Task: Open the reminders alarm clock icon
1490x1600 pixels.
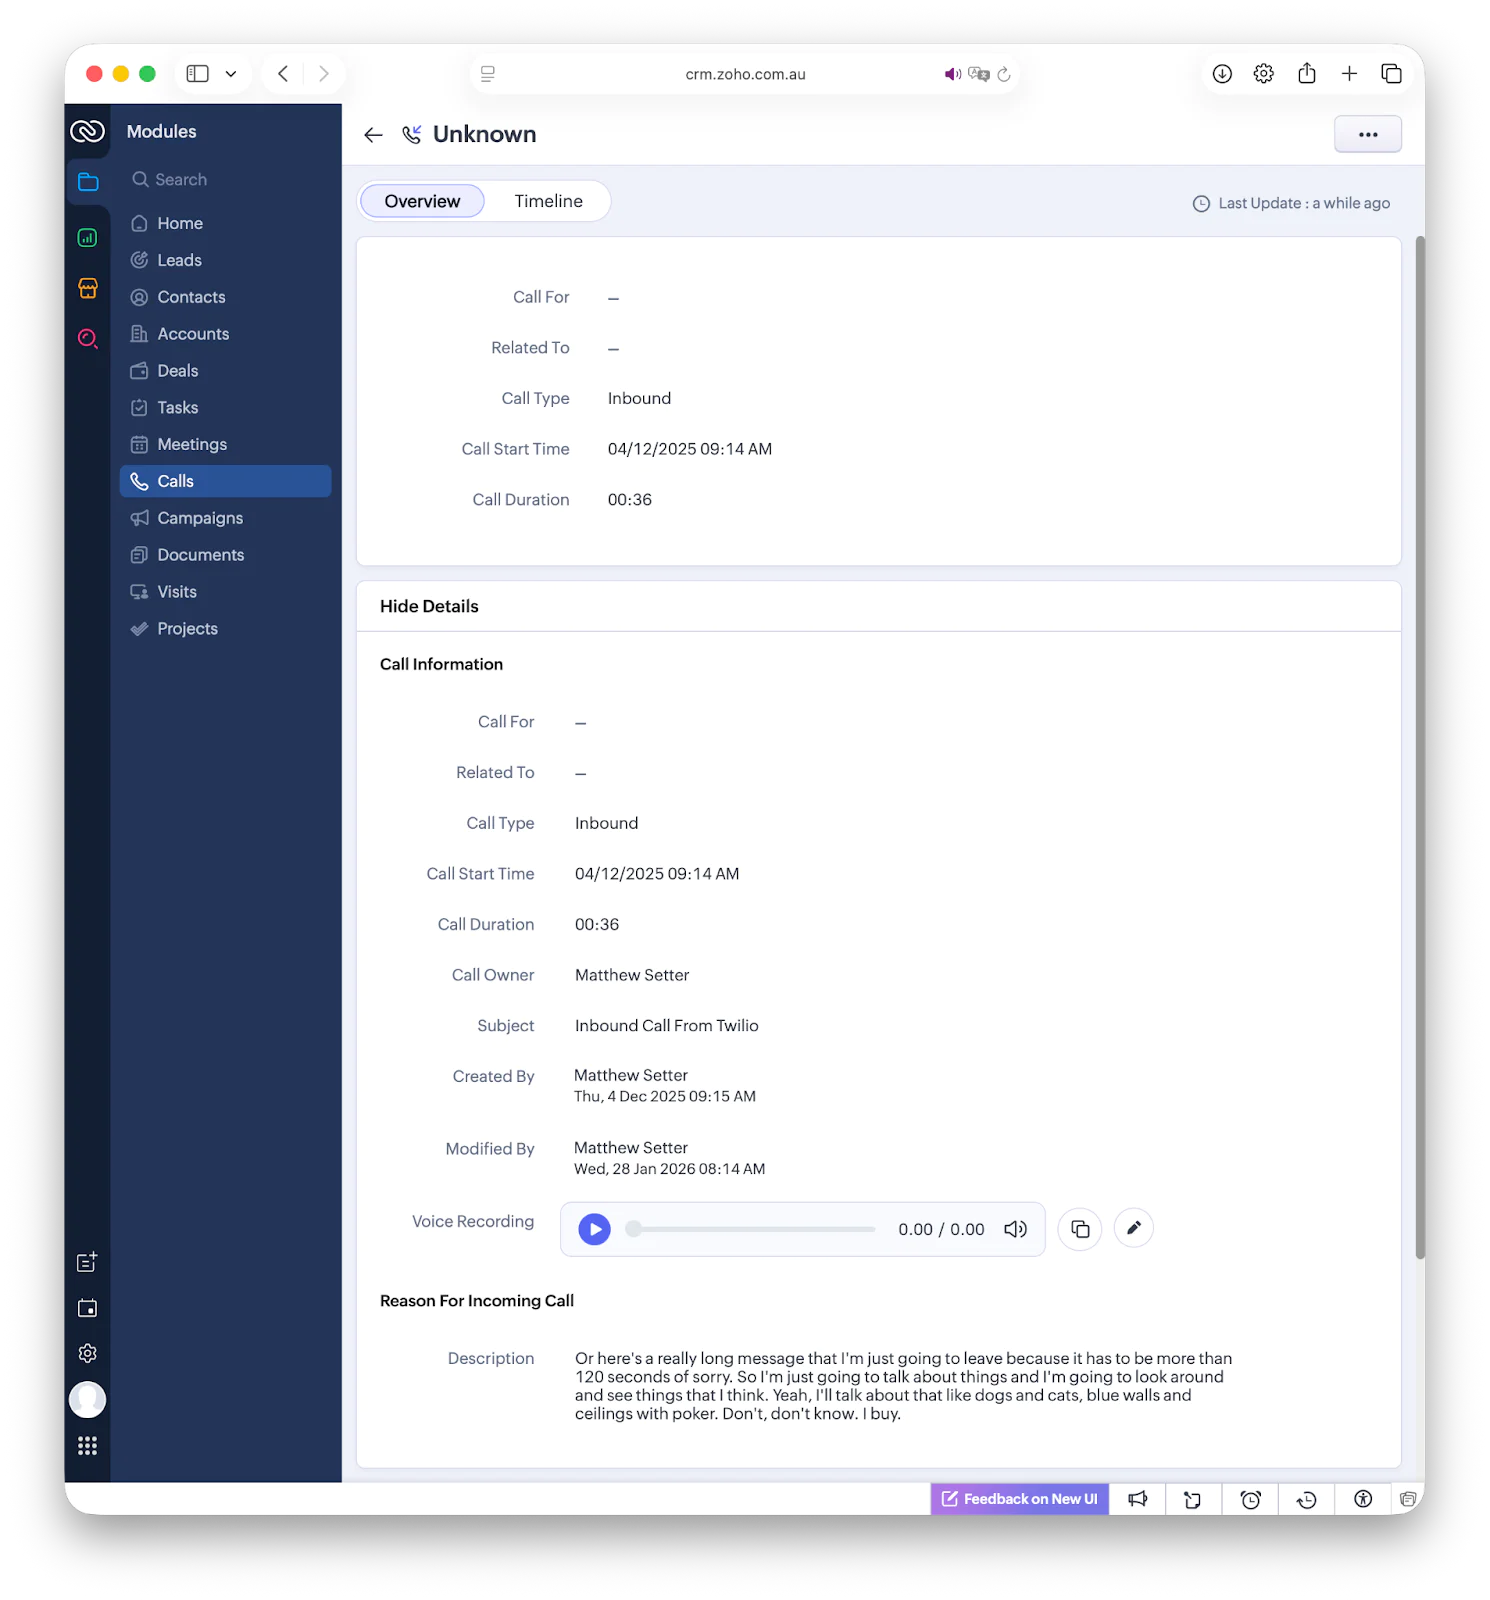Action: point(1250,1499)
